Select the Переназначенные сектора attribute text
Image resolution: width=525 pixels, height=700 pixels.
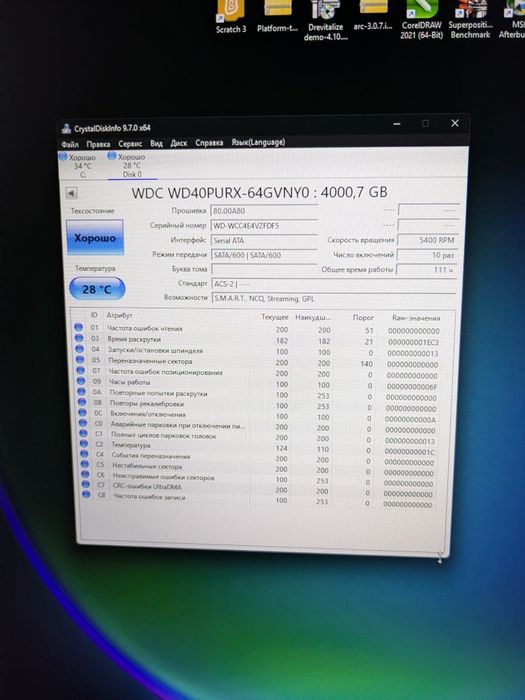[150, 361]
